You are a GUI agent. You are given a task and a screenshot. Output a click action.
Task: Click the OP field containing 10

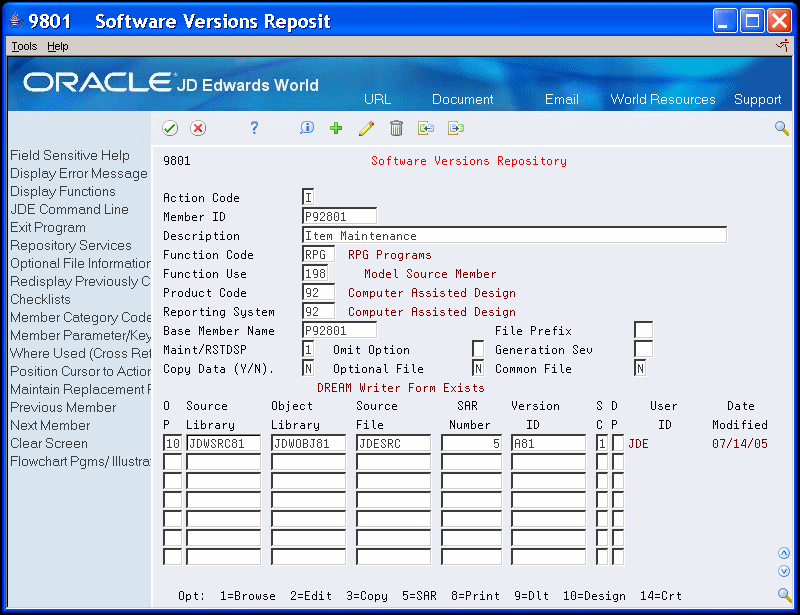pos(172,444)
